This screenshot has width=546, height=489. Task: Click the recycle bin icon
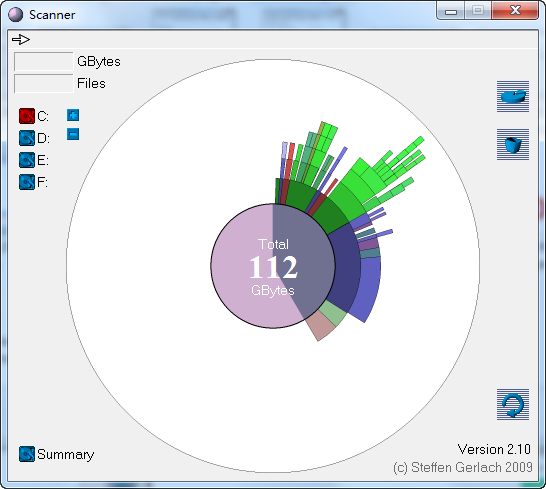(x=513, y=145)
